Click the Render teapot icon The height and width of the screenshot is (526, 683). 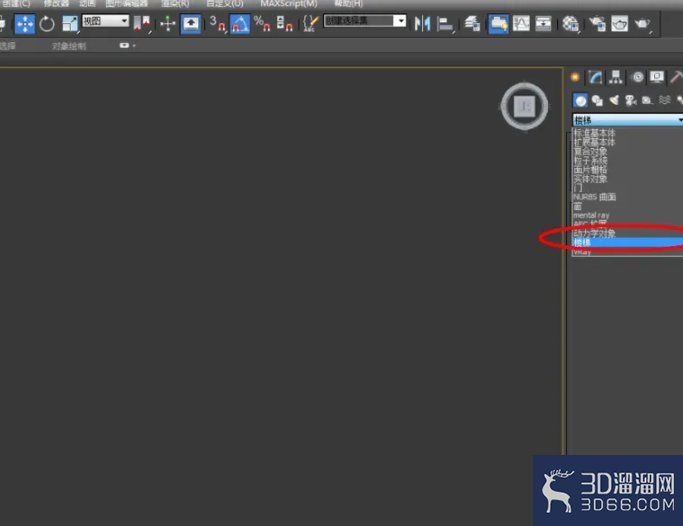tap(642, 23)
